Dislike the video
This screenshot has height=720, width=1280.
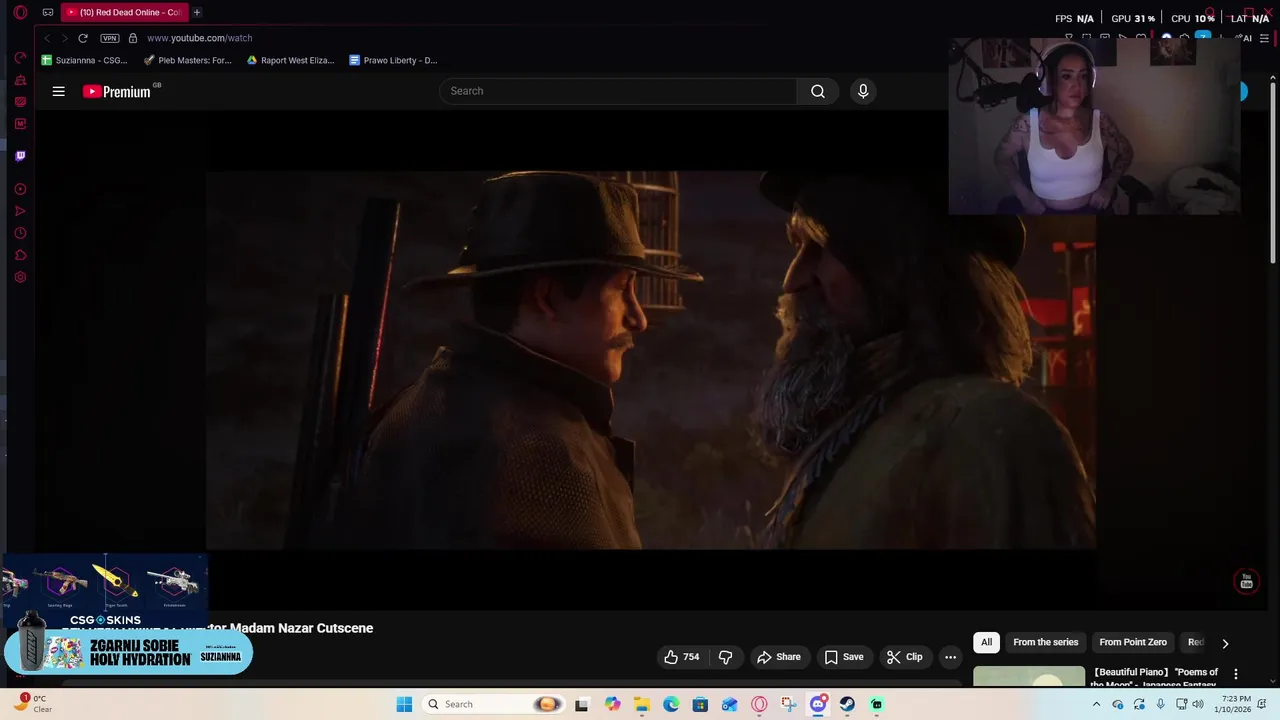[x=726, y=657]
